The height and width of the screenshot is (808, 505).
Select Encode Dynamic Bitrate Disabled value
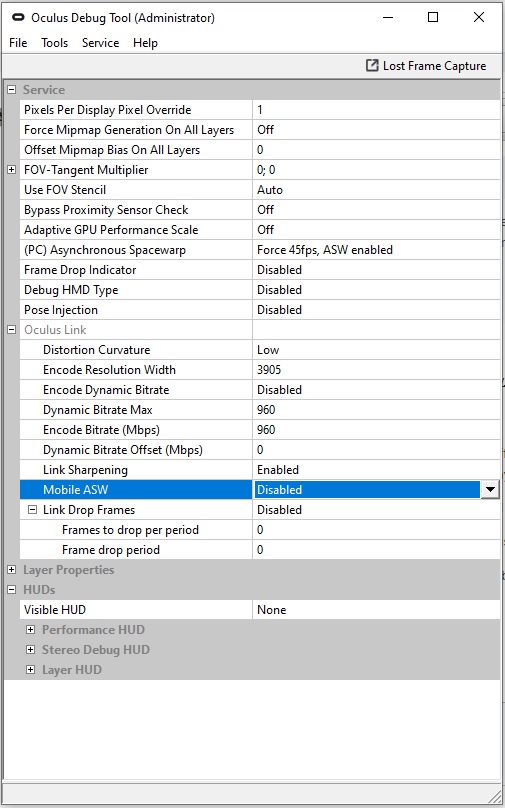click(376, 390)
